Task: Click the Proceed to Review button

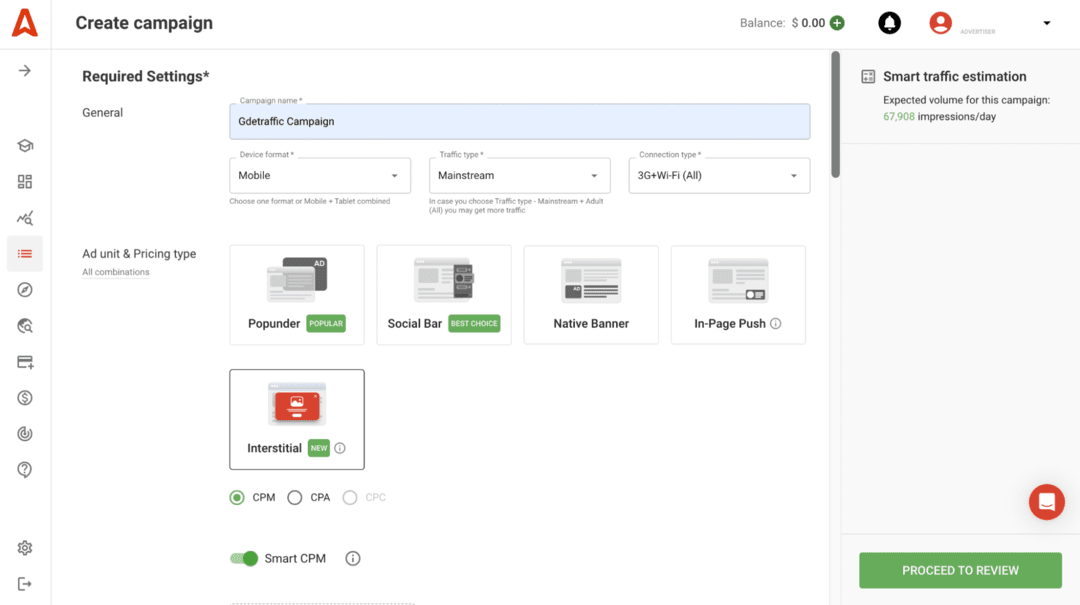Action: pyautogui.click(x=960, y=570)
